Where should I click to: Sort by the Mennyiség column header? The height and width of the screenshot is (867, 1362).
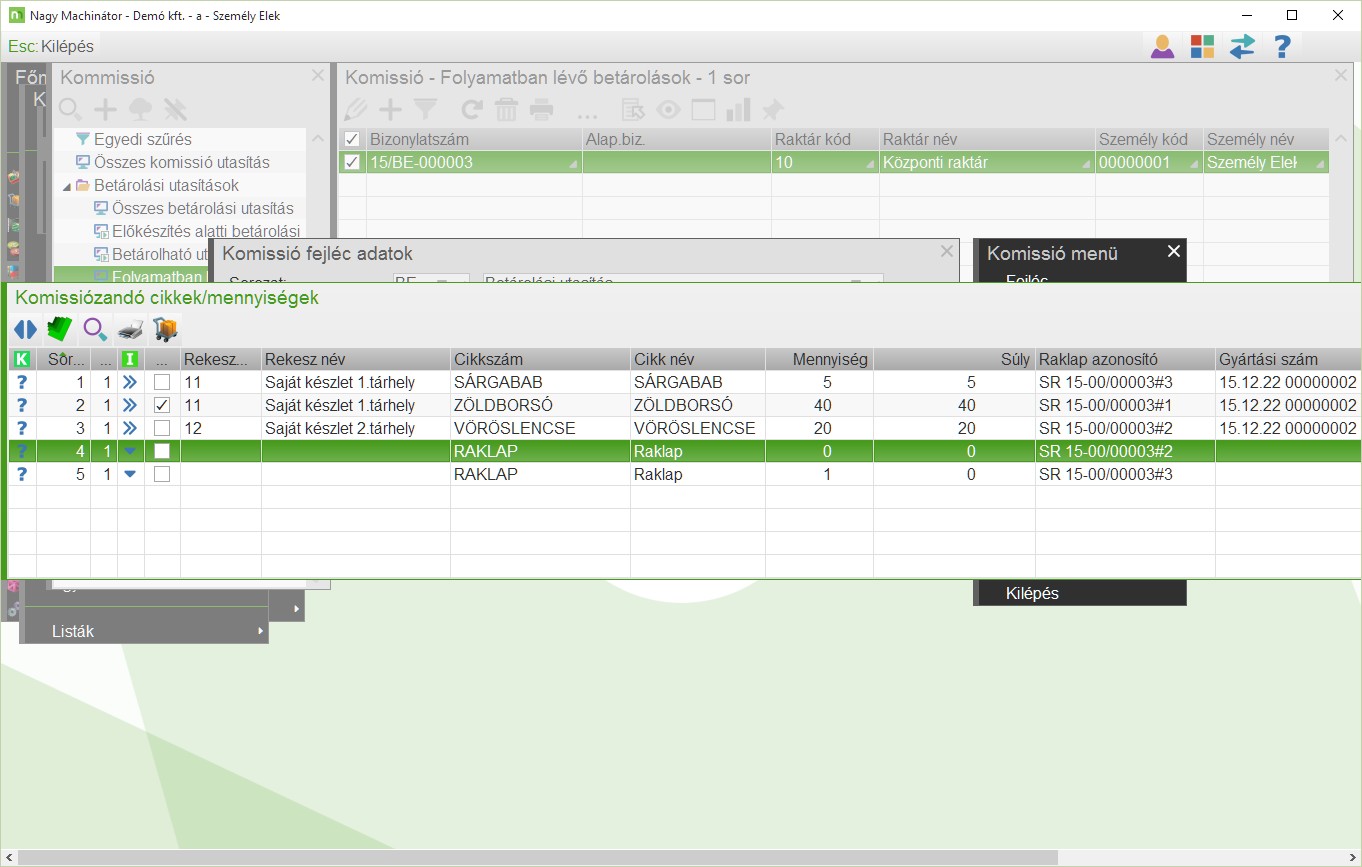[x=819, y=359]
